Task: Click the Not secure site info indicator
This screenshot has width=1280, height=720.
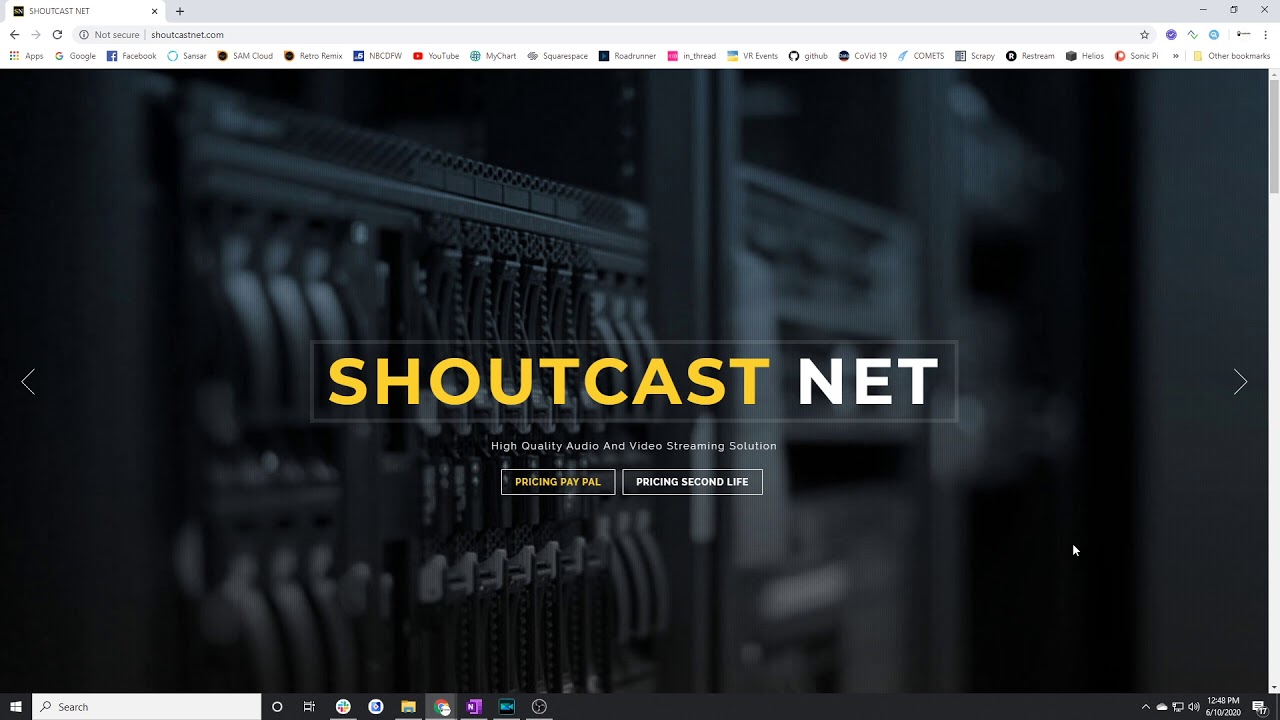Action: click(109, 34)
